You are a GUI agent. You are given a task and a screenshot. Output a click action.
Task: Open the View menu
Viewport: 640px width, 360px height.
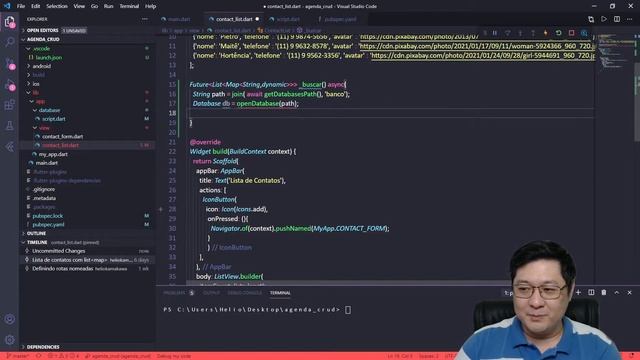(79, 6)
